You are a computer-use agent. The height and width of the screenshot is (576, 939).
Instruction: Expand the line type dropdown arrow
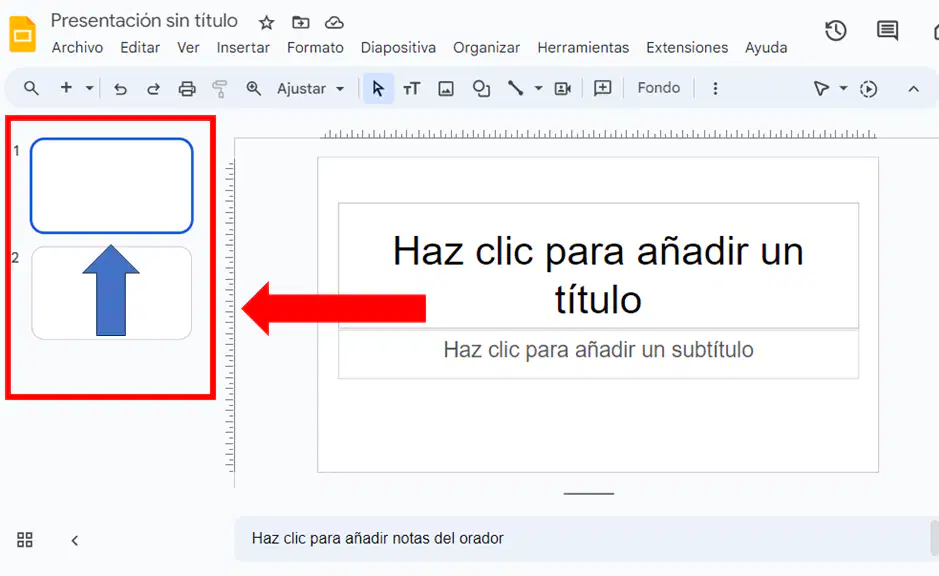[538, 89]
